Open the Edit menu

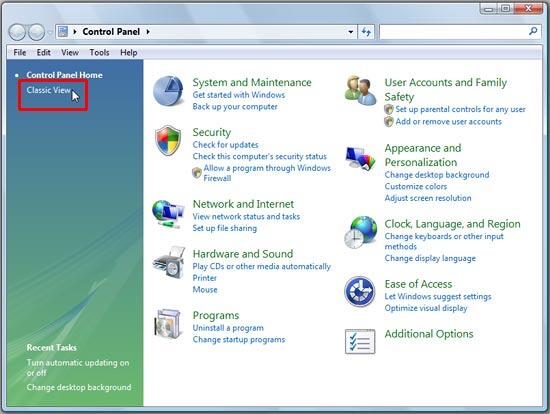pos(43,53)
